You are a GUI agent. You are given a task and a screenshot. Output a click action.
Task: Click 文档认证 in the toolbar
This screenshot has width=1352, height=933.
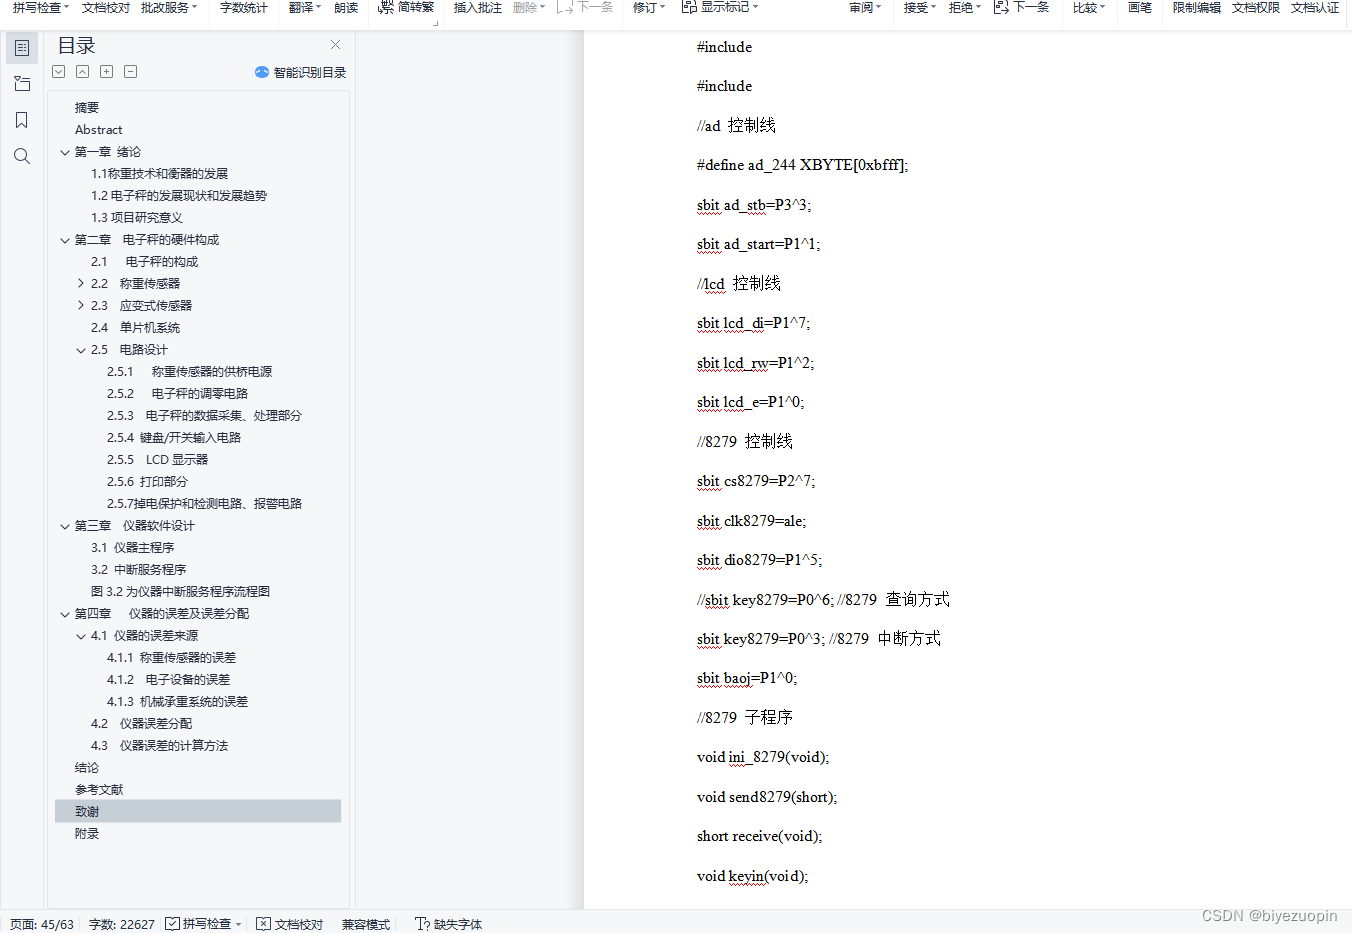click(x=1315, y=7)
